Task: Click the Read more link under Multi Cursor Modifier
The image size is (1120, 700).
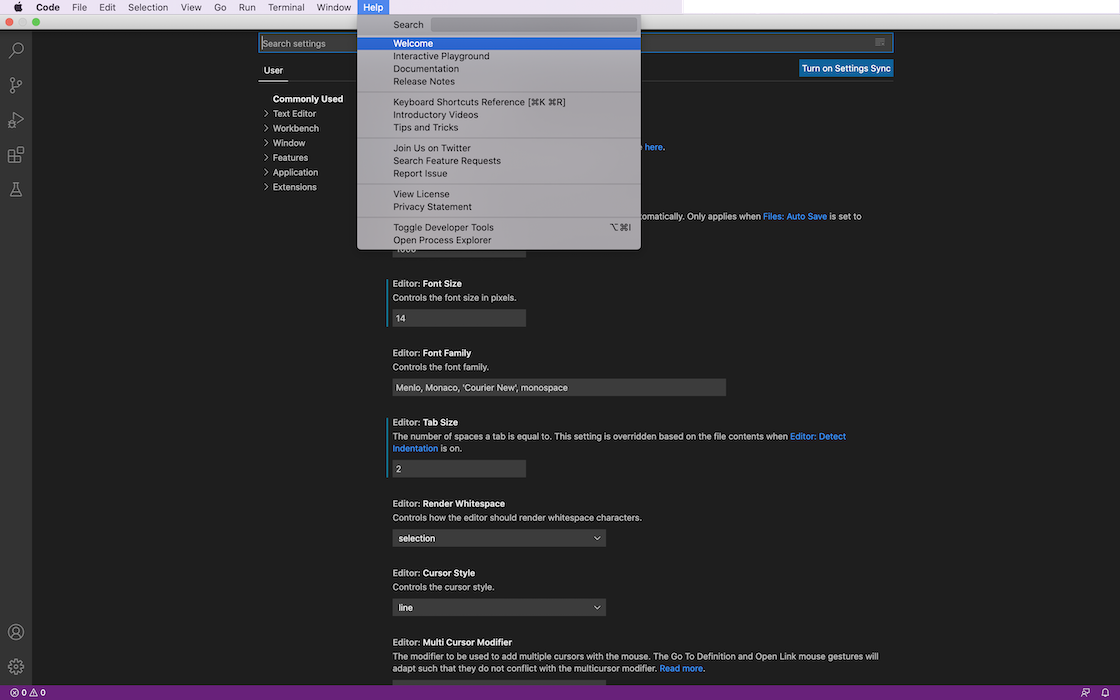Action: point(681,668)
